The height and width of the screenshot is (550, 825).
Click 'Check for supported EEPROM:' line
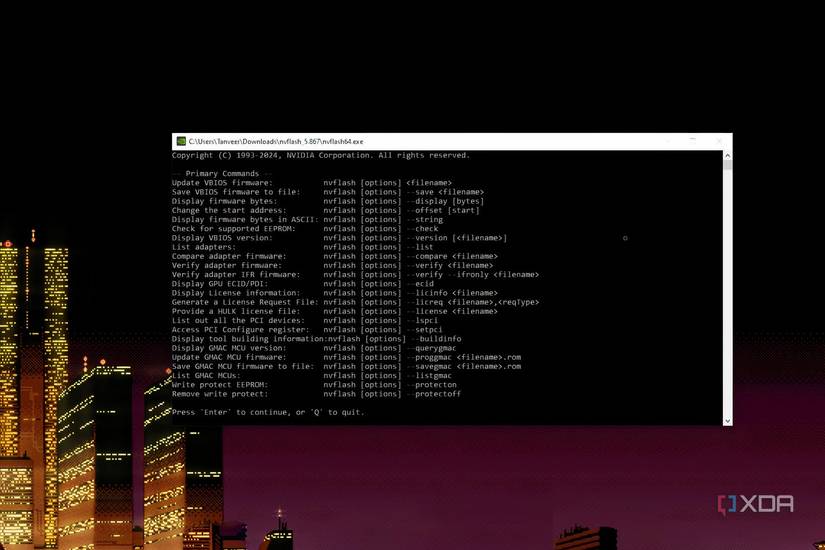click(305, 229)
